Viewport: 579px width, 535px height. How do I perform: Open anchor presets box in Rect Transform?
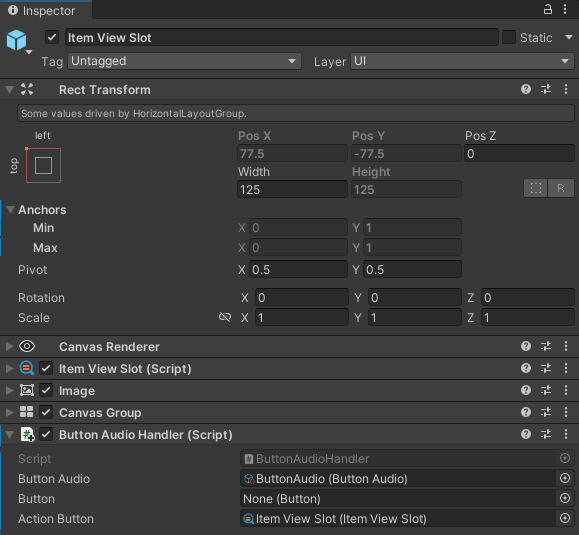(x=43, y=165)
